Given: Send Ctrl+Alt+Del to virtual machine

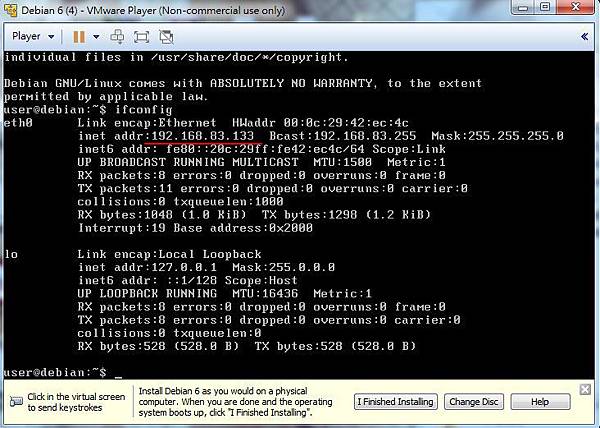Looking at the screenshot, I should coord(117,37).
